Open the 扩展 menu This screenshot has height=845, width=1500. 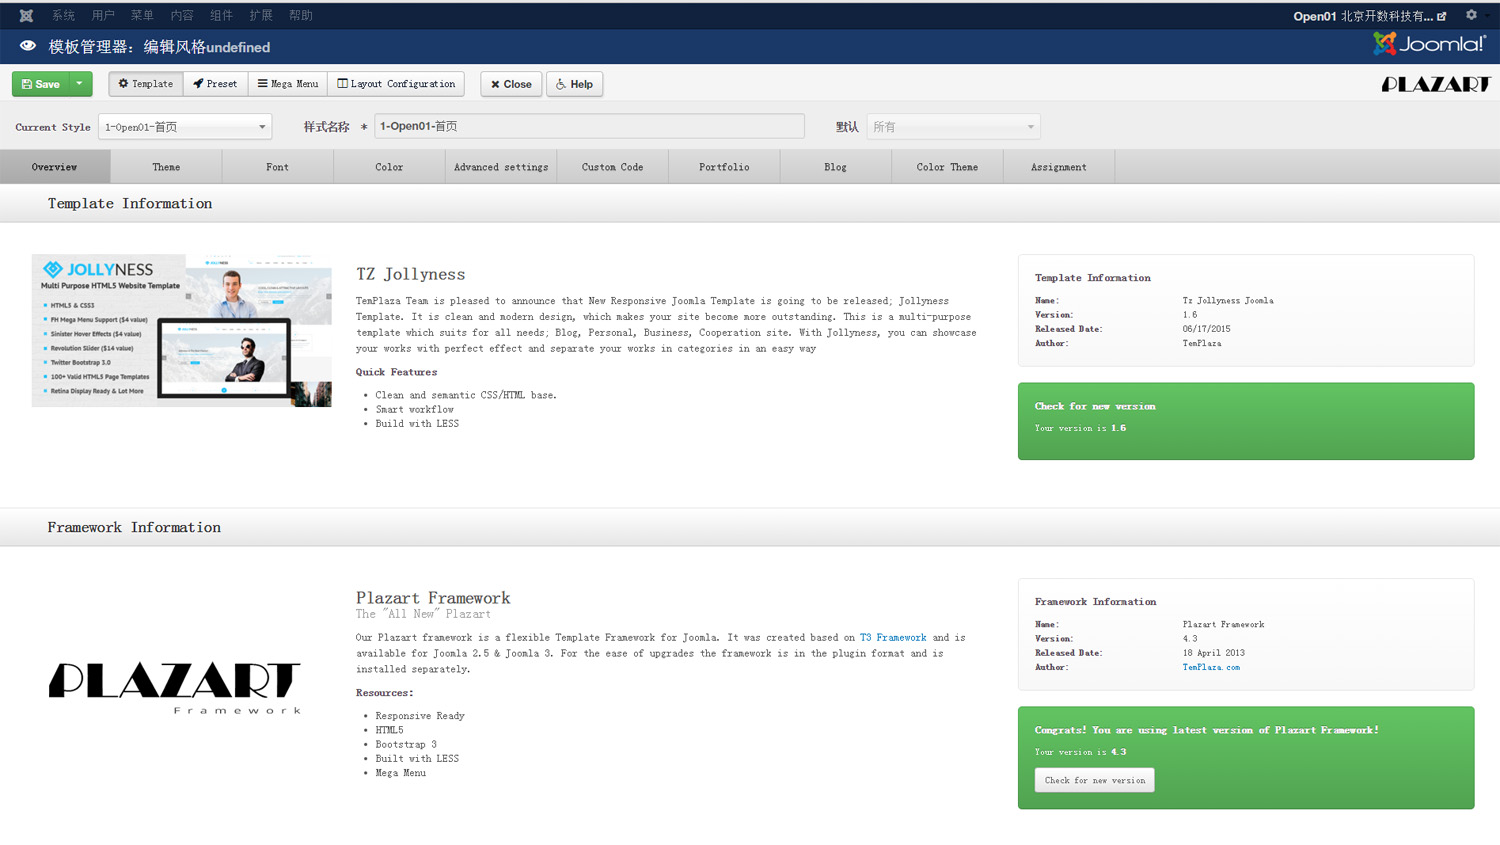click(260, 14)
